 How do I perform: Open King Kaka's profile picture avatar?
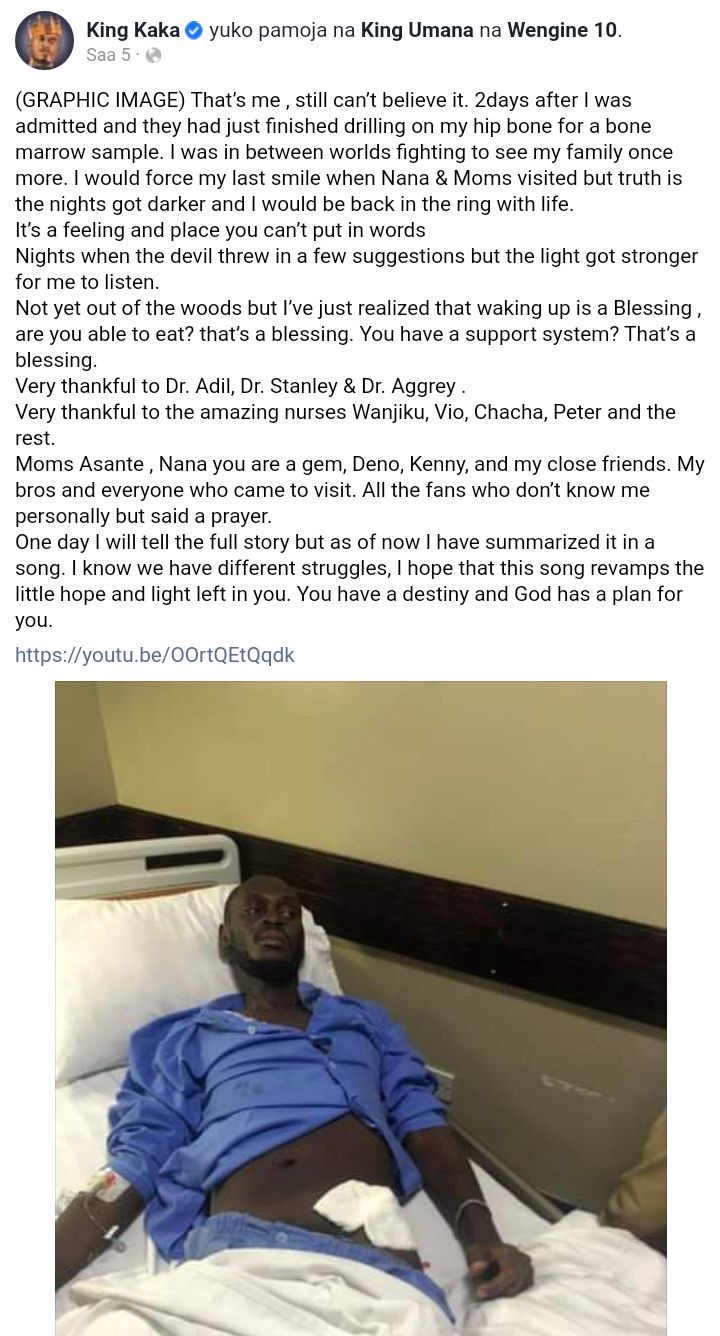point(44,41)
